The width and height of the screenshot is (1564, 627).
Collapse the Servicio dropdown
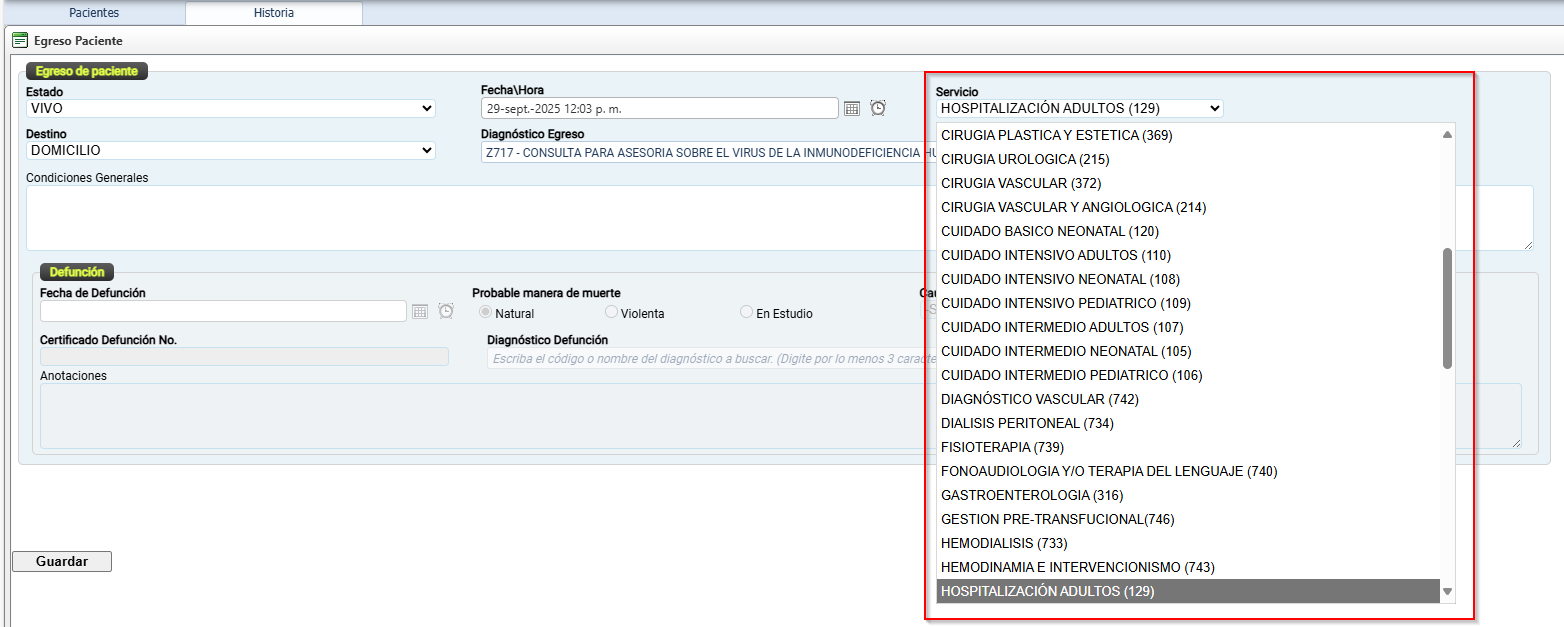pos(1079,109)
